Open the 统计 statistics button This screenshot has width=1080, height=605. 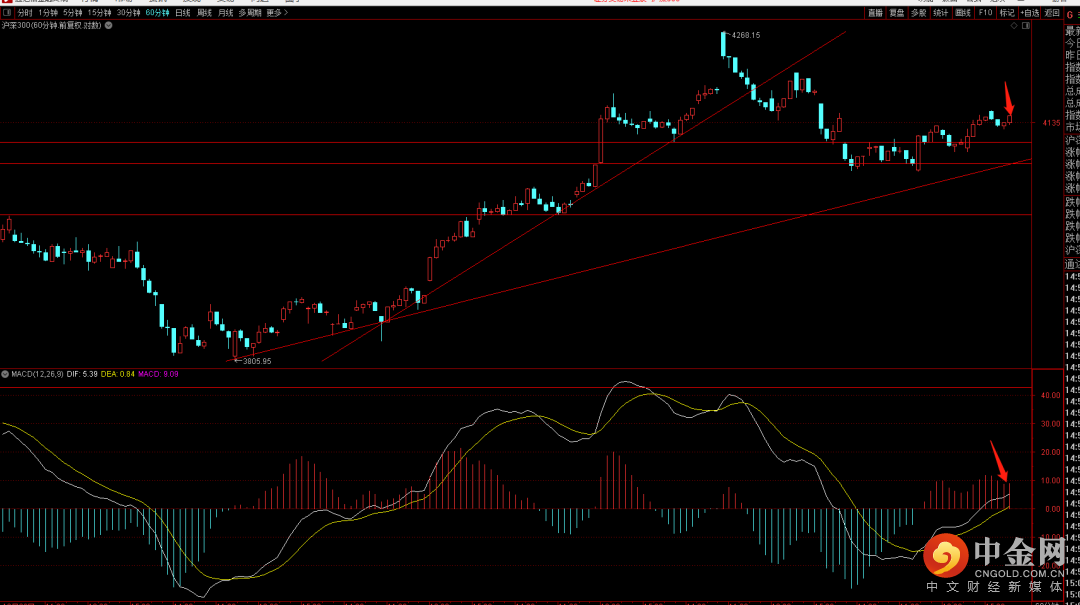click(x=941, y=13)
